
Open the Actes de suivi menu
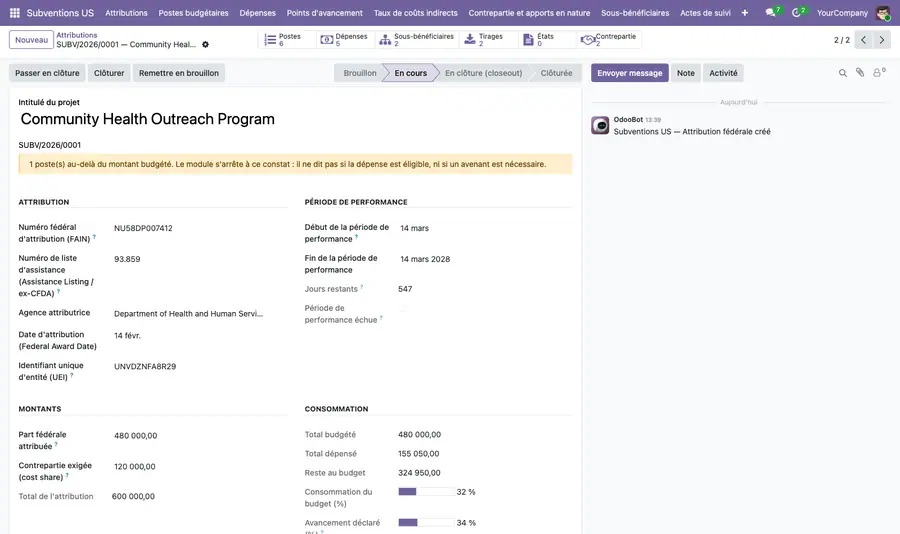(x=705, y=13)
